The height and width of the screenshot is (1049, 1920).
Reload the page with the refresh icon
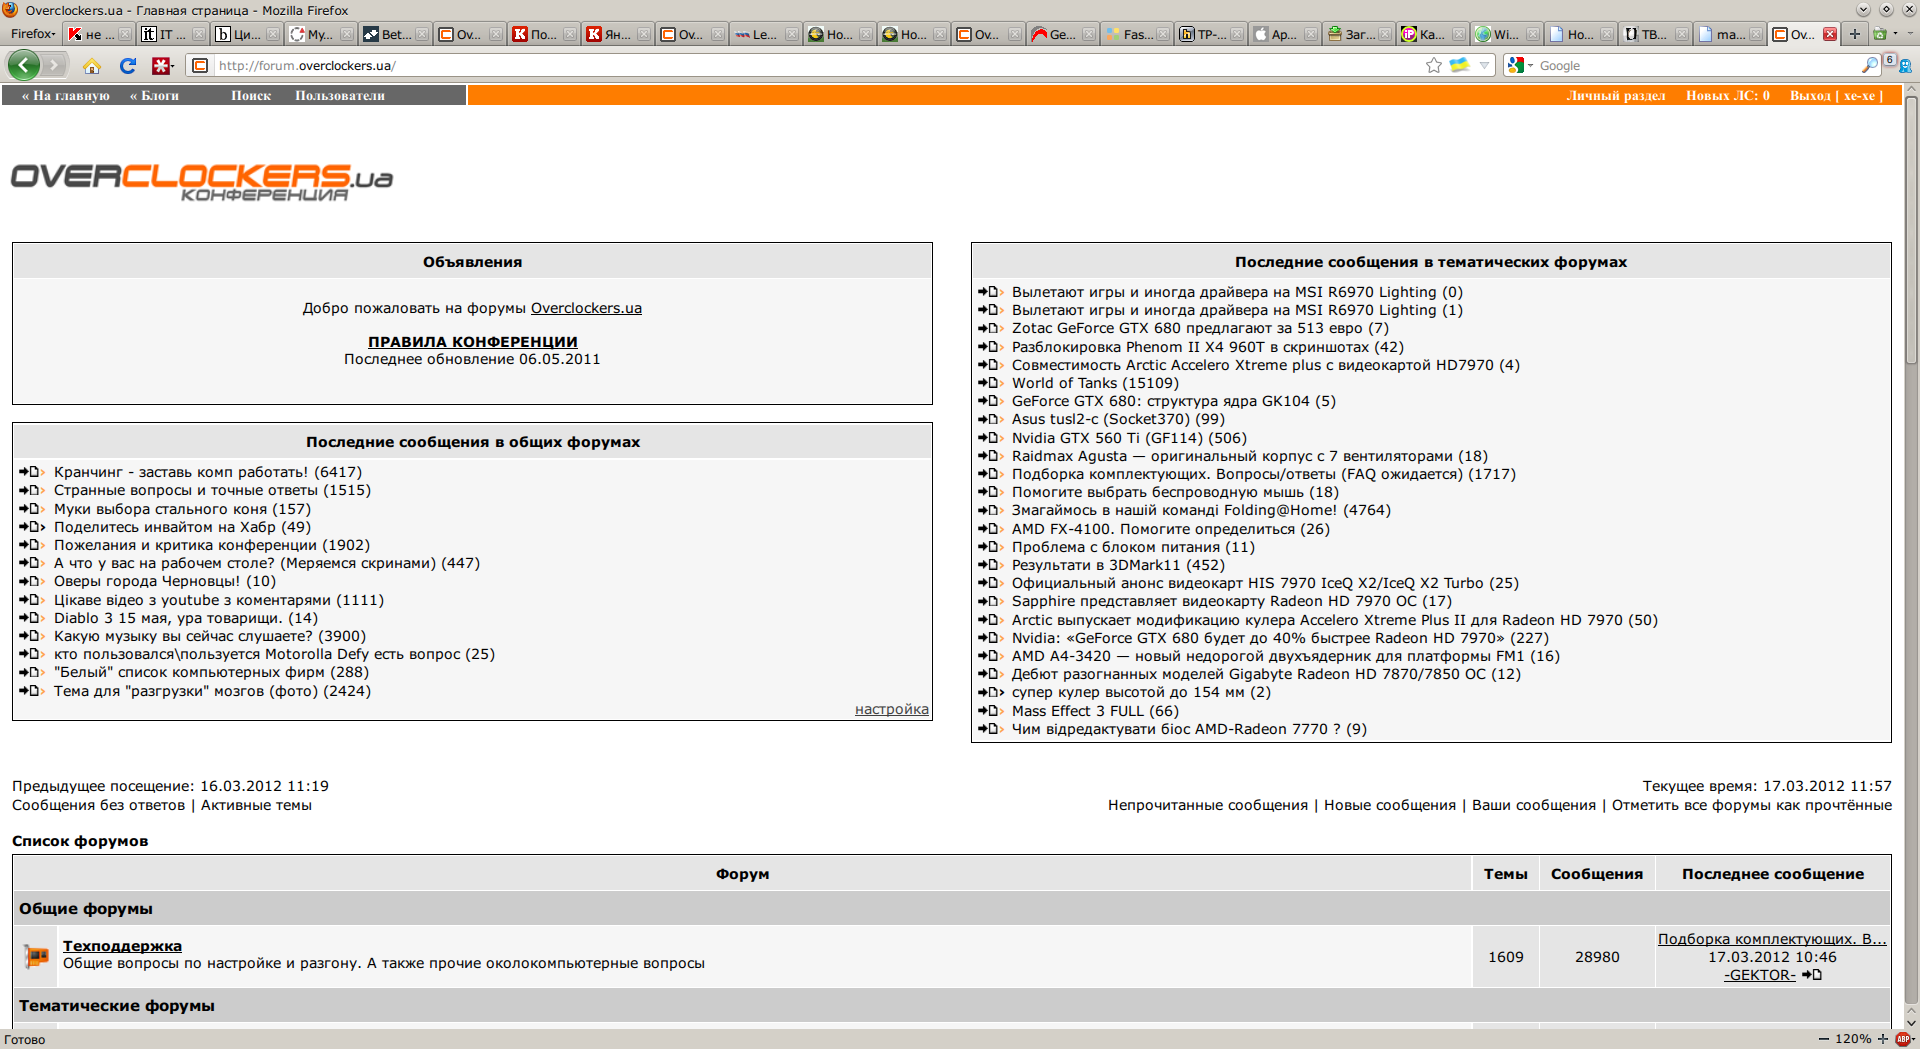(127, 66)
